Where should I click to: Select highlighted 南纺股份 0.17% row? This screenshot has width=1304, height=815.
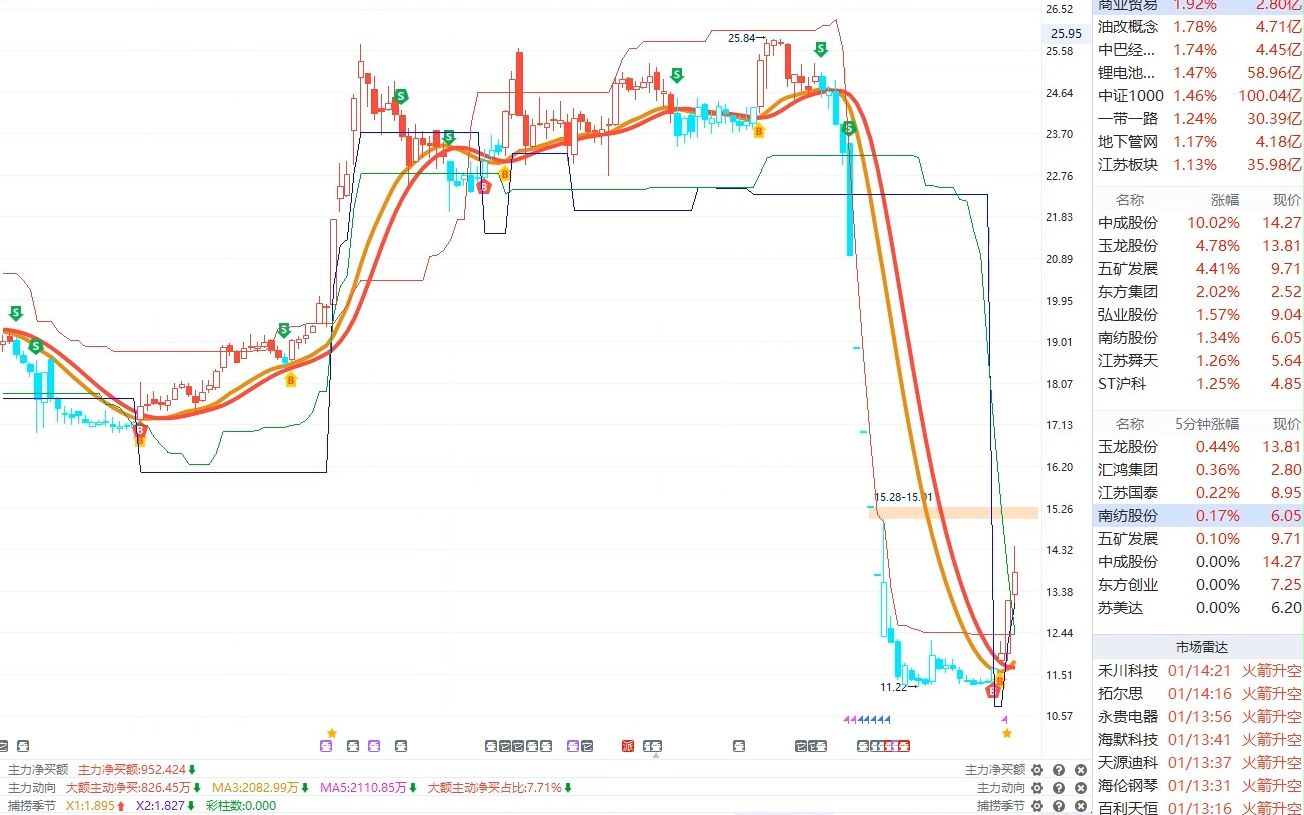(1198, 516)
